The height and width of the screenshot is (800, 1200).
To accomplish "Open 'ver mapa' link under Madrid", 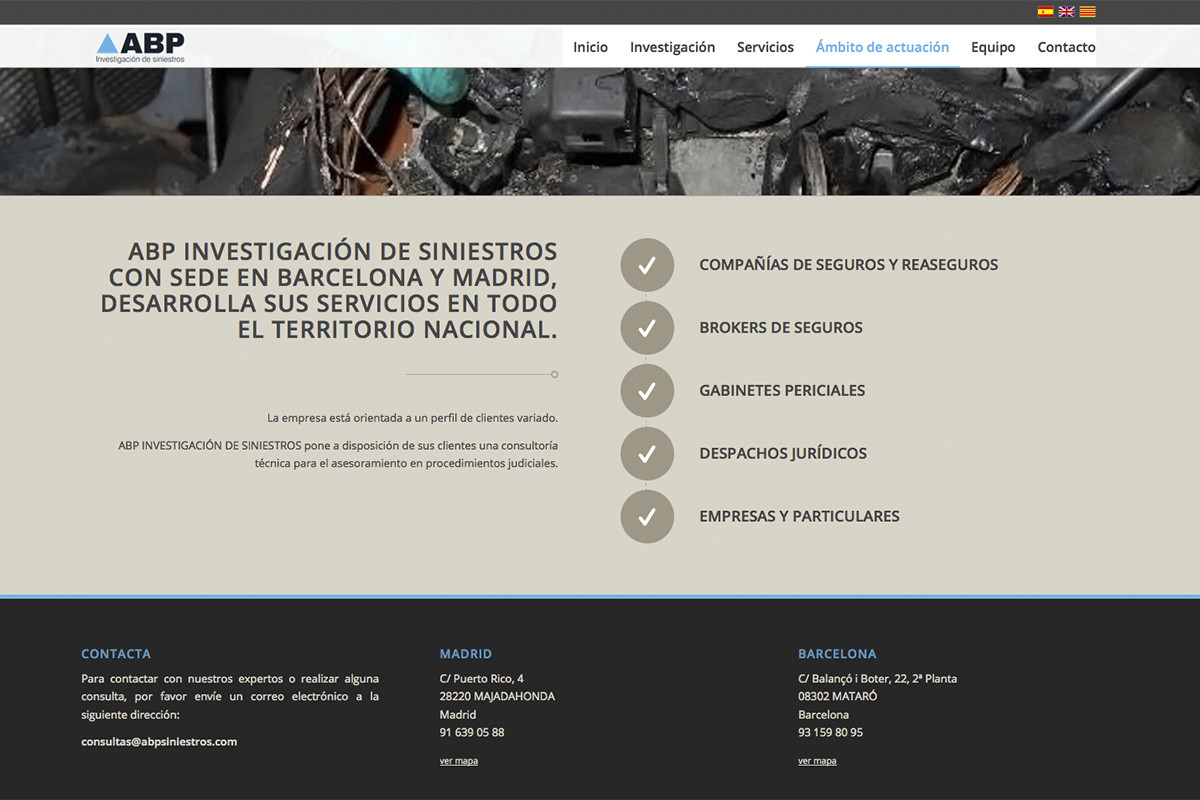I will (459, 761).
